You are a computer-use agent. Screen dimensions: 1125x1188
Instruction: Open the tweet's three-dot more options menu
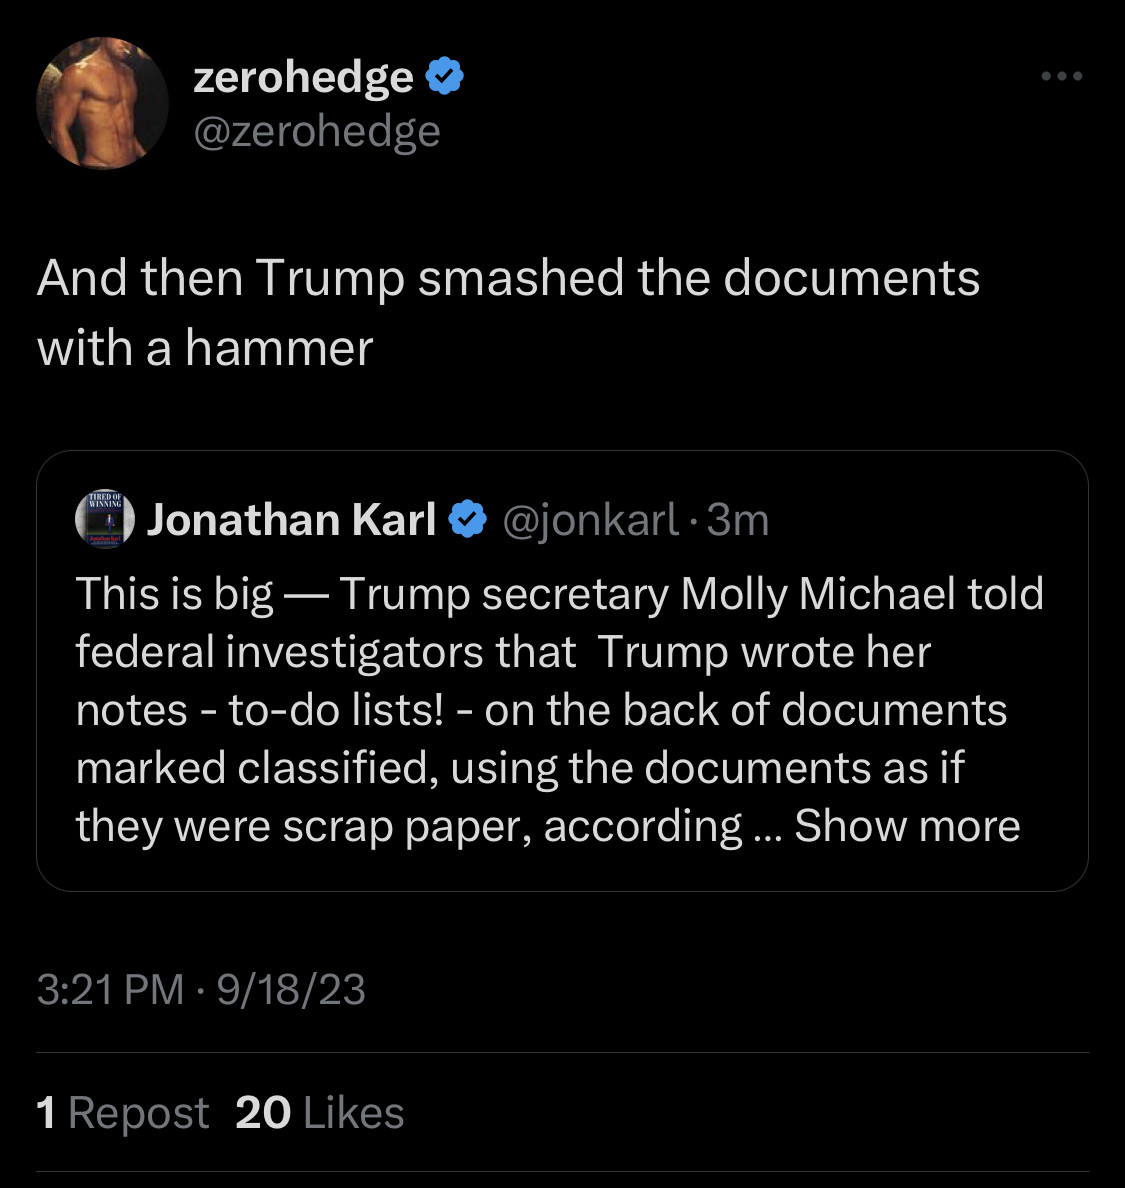1061,77
